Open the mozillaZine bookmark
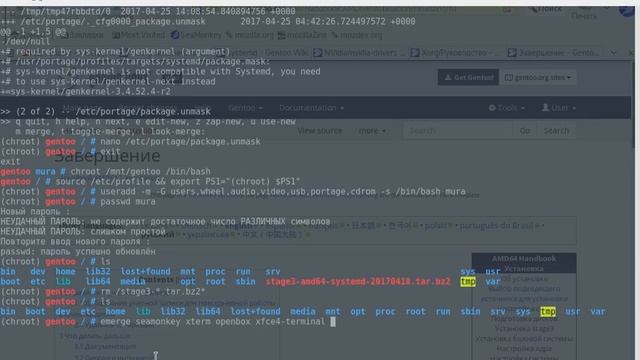Image resolution: width=640 pixels, height=360 pixels. [302, 35]
